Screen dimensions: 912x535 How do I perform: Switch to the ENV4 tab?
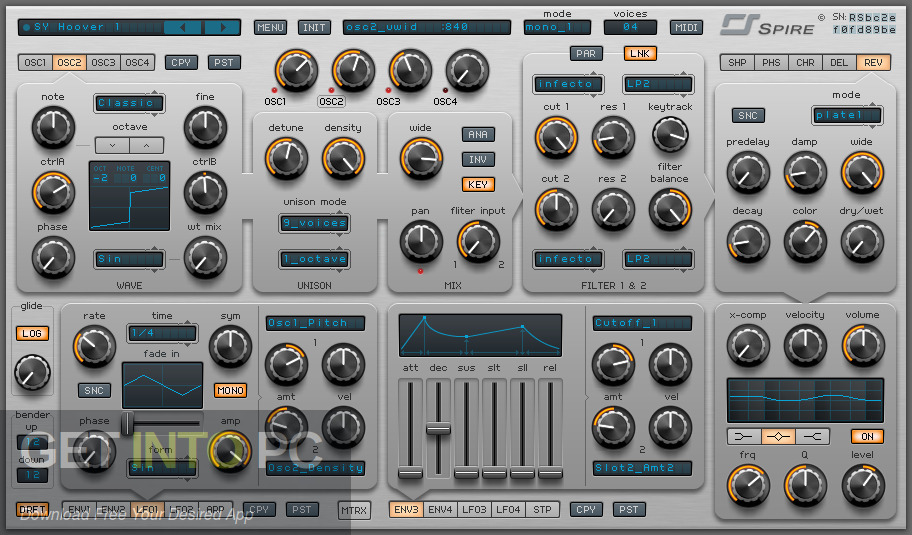tap(440, 509)
